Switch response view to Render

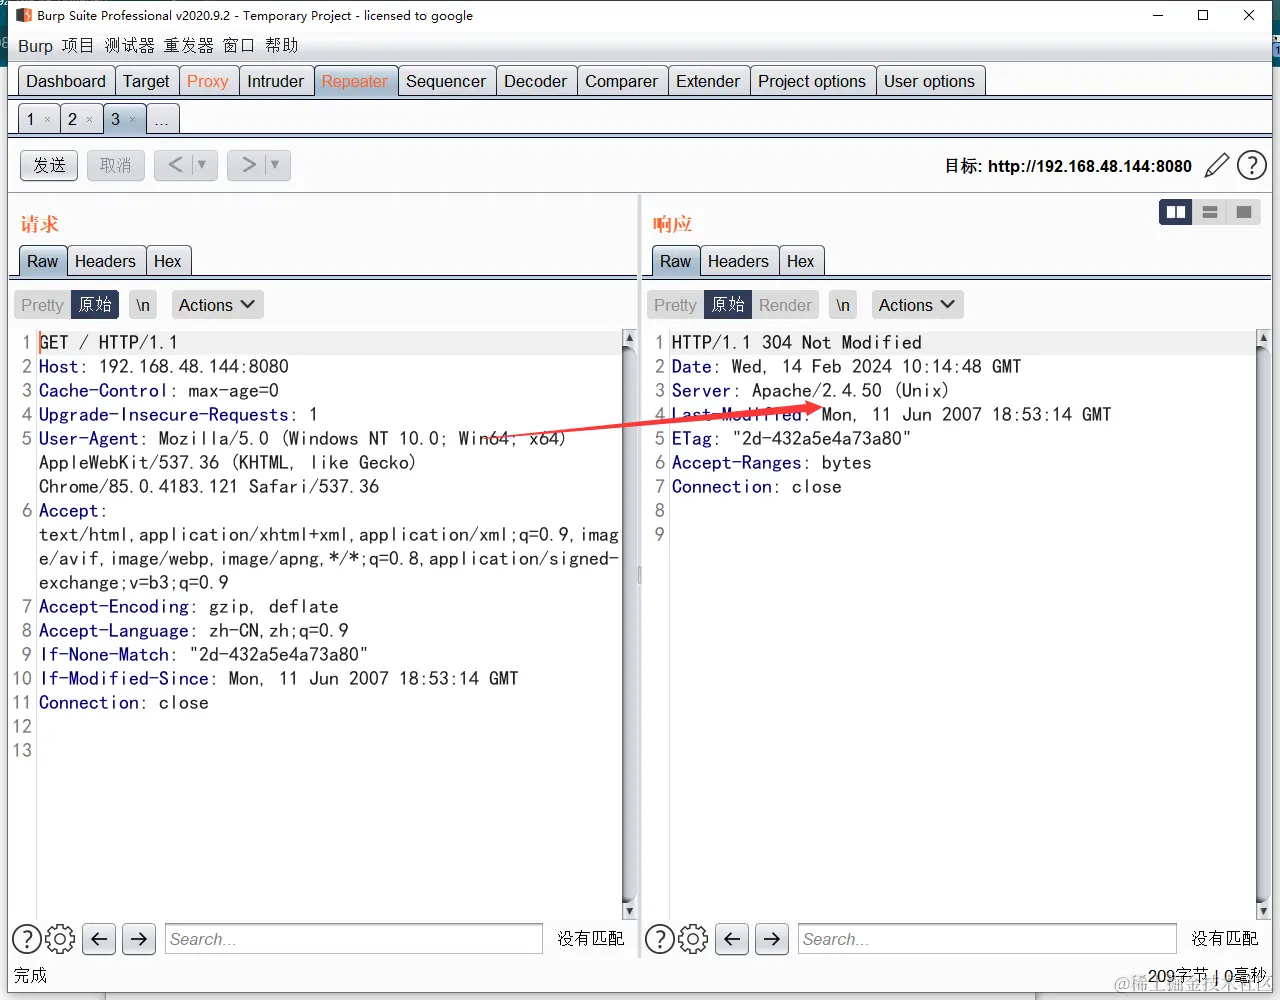click(x=785, y=305)
